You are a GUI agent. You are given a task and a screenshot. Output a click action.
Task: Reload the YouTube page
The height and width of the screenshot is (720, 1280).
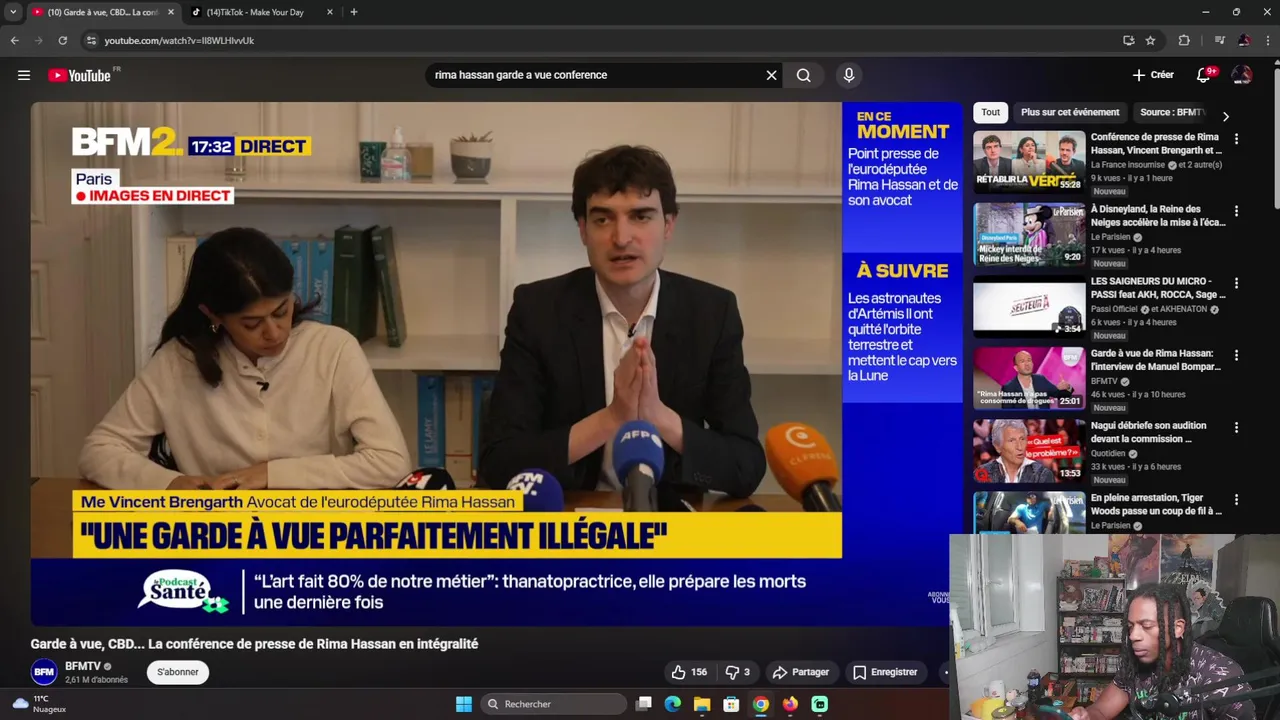click(62, 40)
